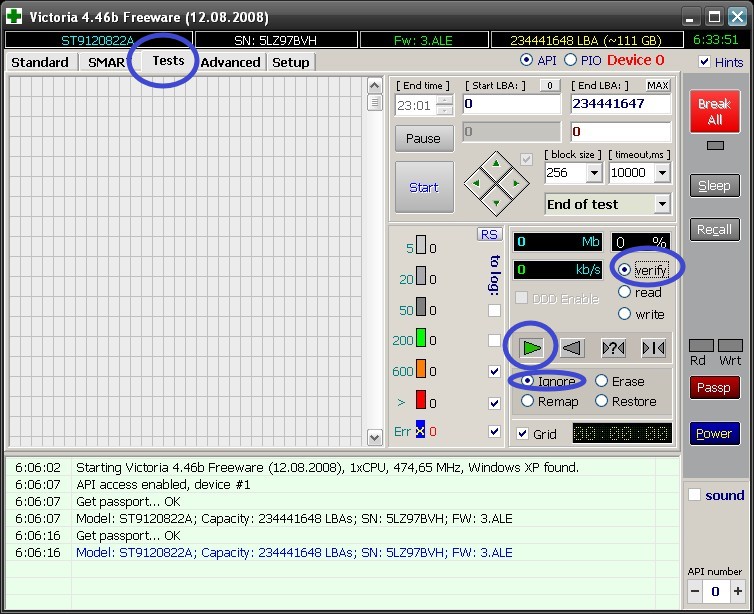Open the Setup tab
The height and width of the screenshot is (614, 754).
[x=291, y=62]
